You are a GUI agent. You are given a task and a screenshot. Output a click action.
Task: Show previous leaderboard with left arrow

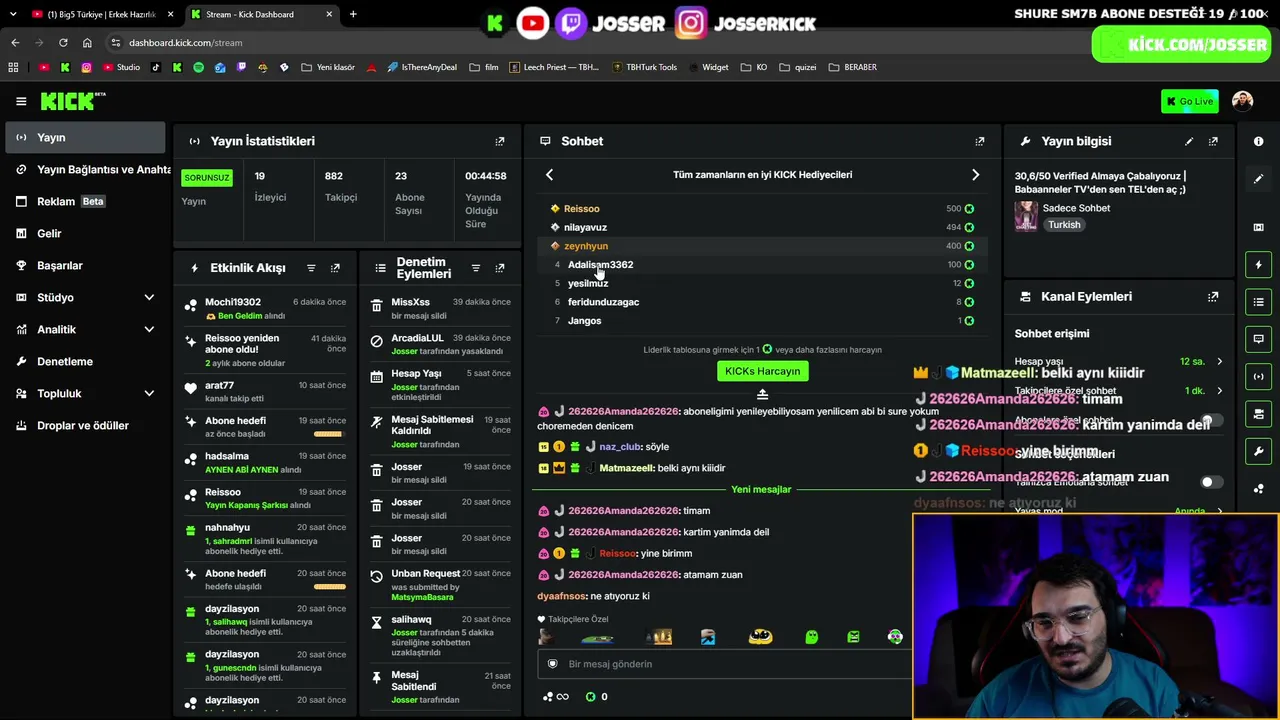tap(549, 175)
